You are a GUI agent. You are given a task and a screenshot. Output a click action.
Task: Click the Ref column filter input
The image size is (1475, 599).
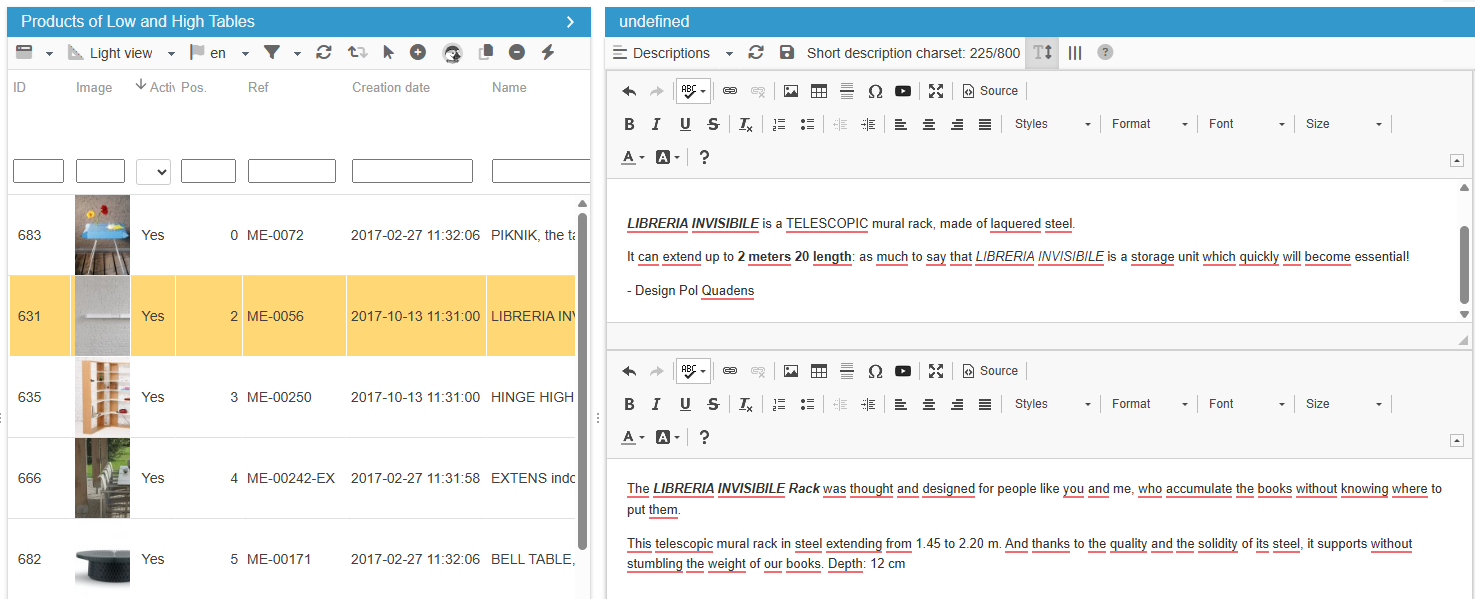292,171
